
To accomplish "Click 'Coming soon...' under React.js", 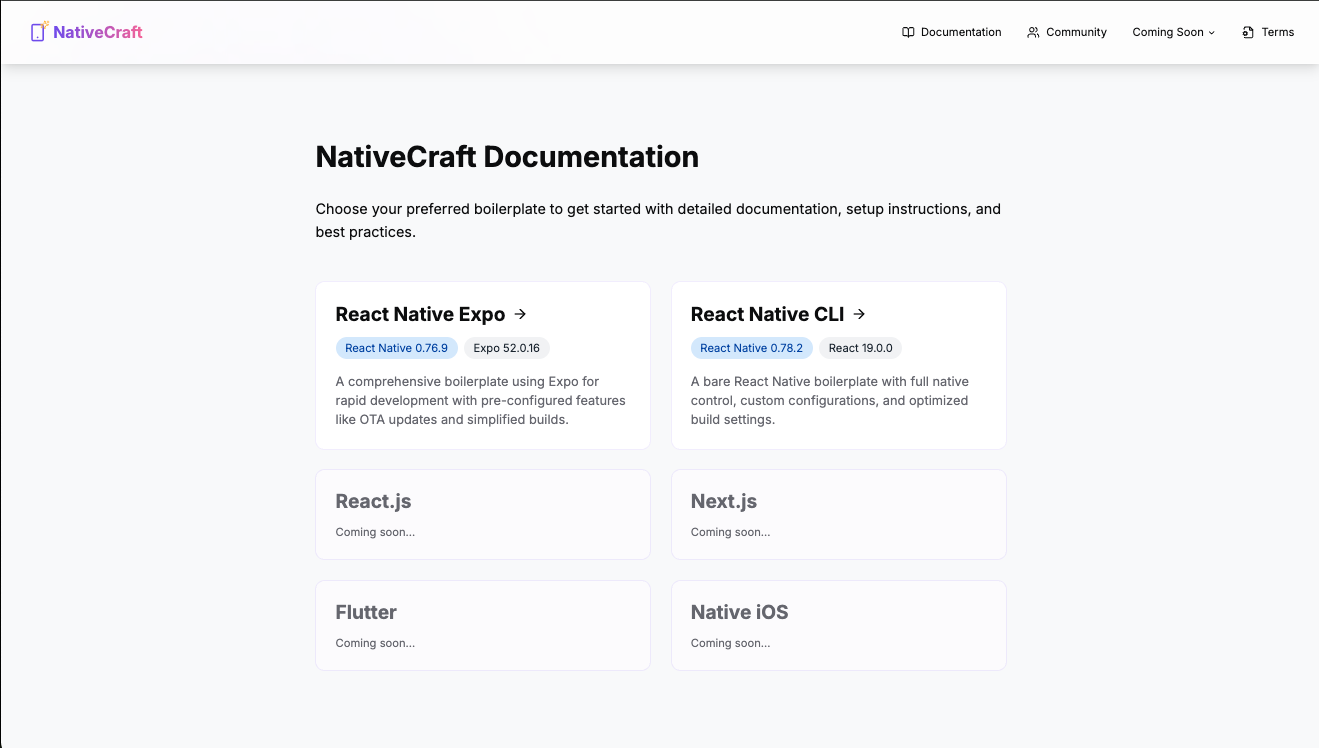I will click(375, 532).
